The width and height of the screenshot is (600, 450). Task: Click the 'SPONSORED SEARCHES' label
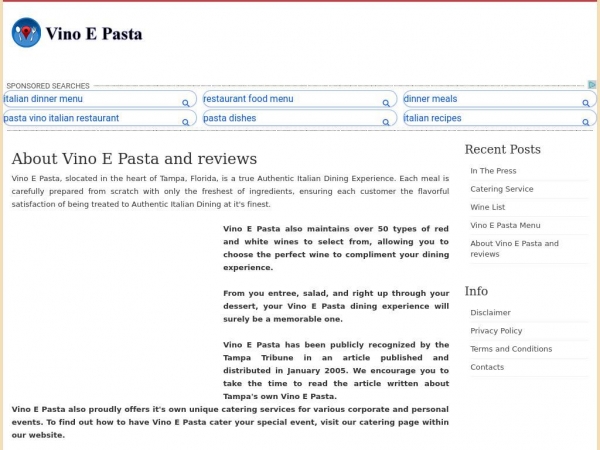[x=48, y=86]
